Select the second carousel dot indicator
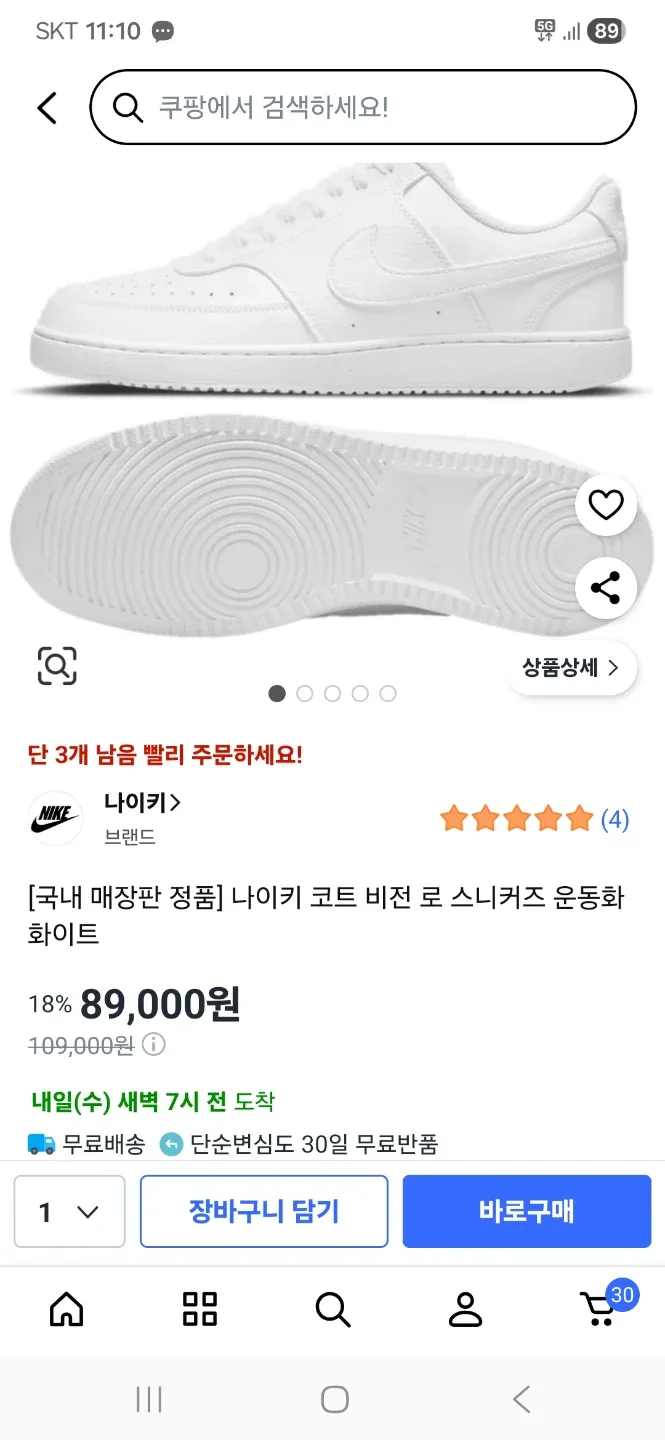Image resolution: width=665 pixels, height=1440 pixels. tap(304, 693)
